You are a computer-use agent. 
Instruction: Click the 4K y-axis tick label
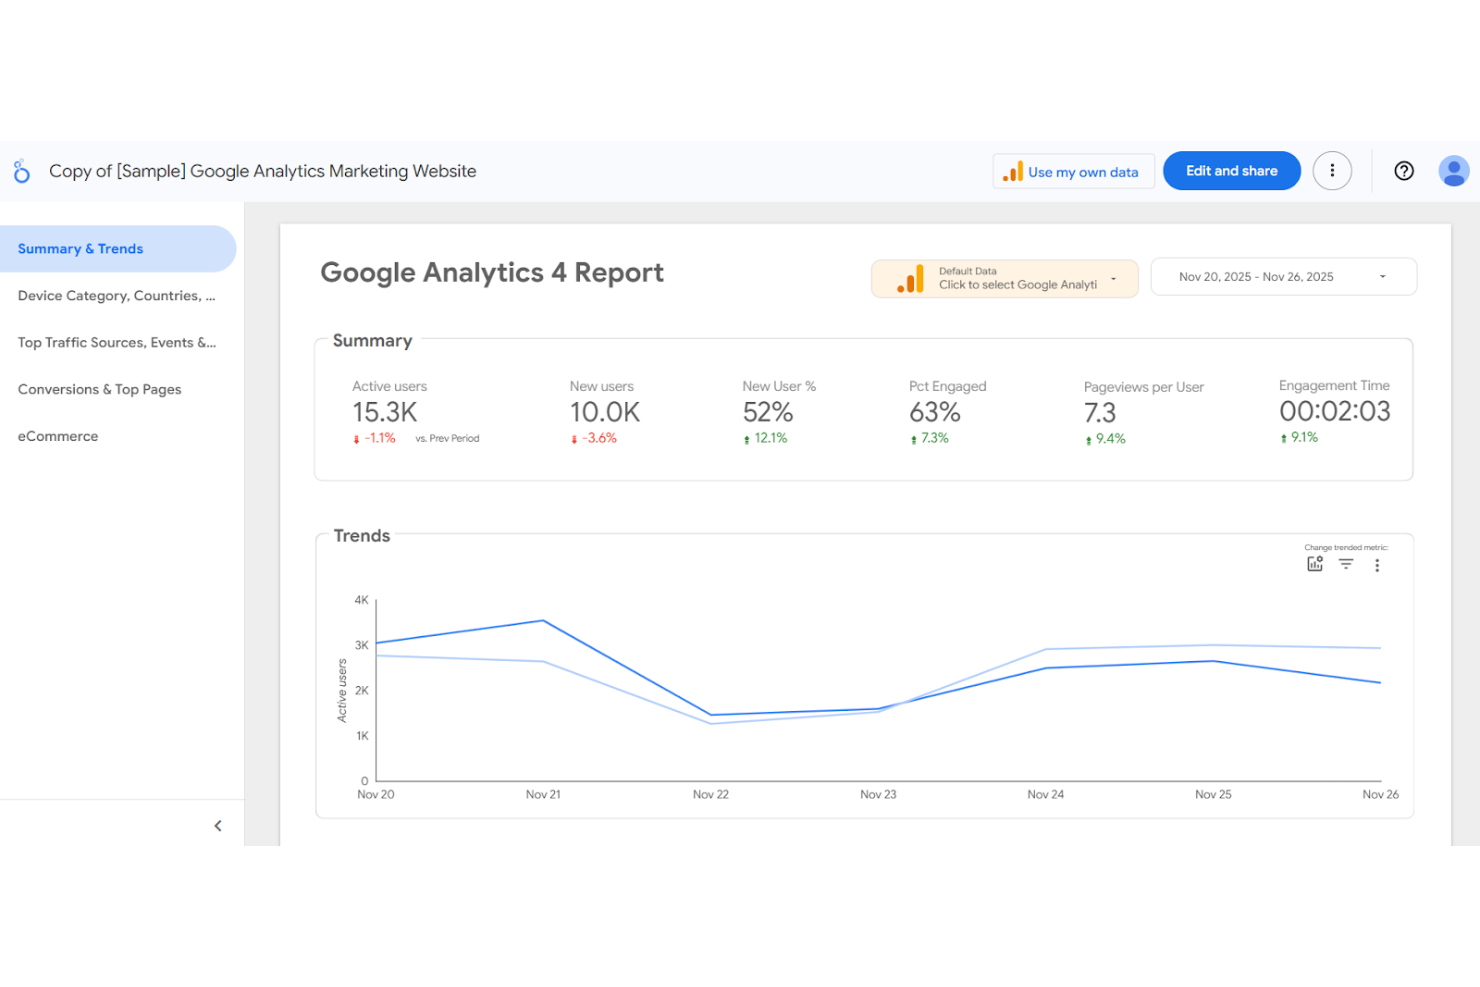361,600
